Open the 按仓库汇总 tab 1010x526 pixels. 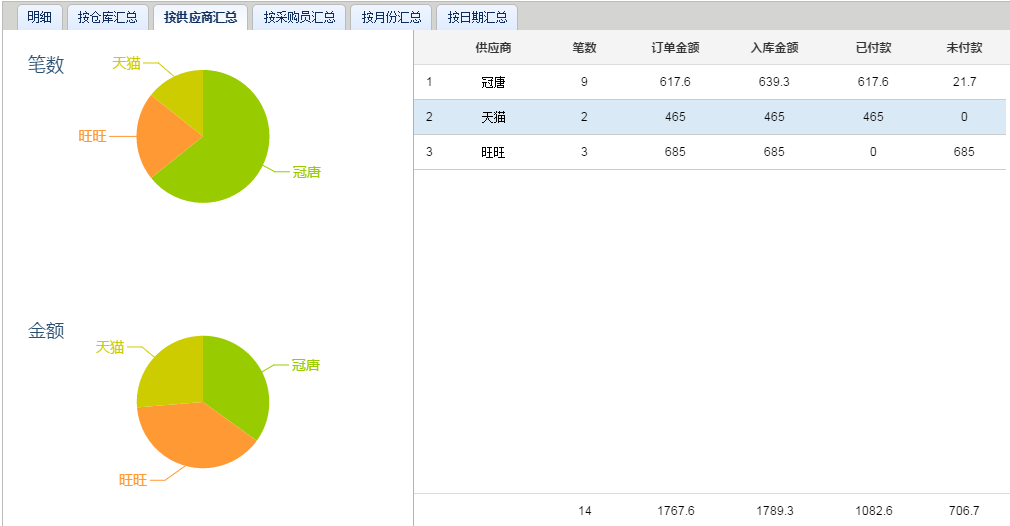108,17
